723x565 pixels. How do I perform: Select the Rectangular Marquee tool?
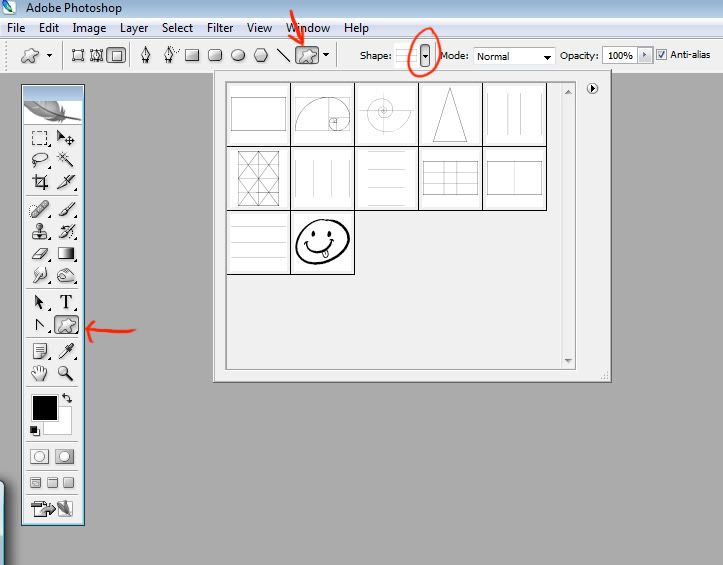point(40,138)
